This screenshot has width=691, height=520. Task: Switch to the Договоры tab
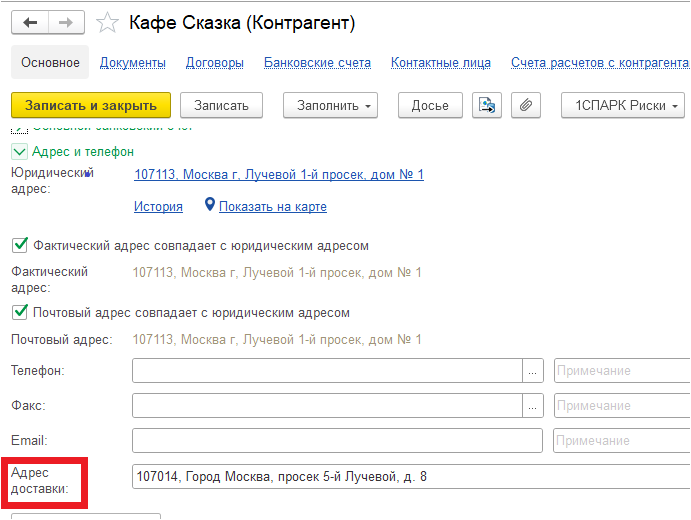click(x=215, y=63)
